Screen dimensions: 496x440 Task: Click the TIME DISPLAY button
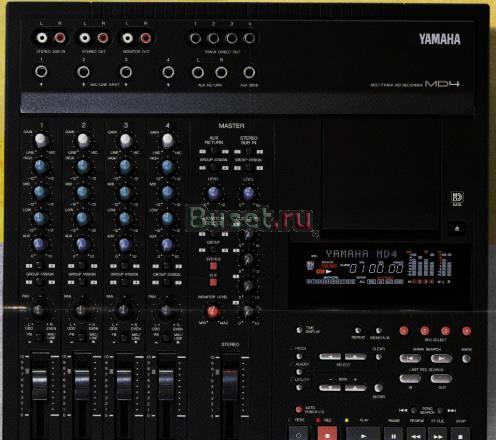click(x=300, y=330)
